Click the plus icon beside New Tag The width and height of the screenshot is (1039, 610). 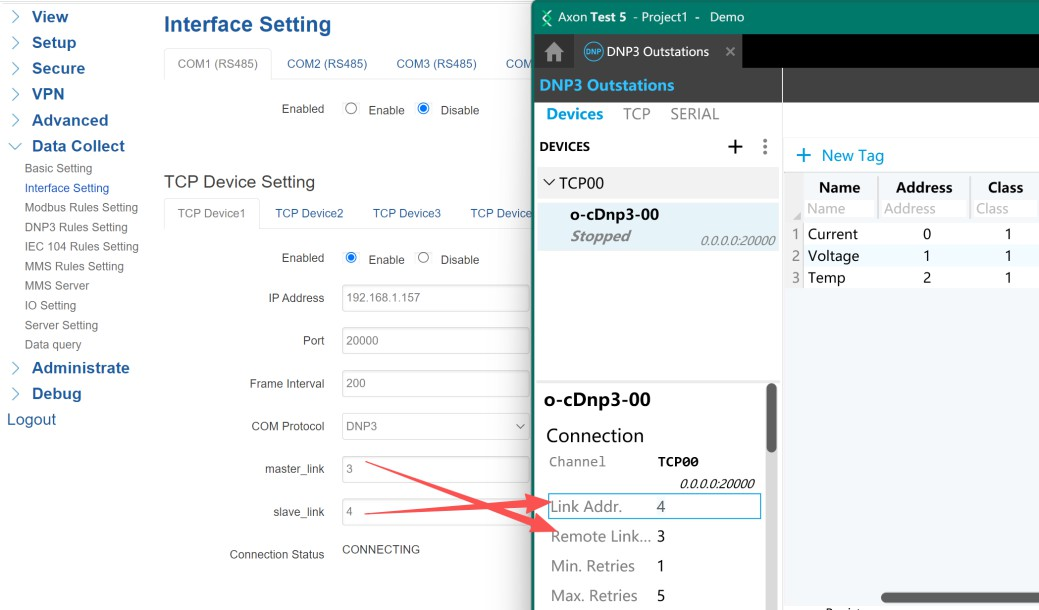803,156
